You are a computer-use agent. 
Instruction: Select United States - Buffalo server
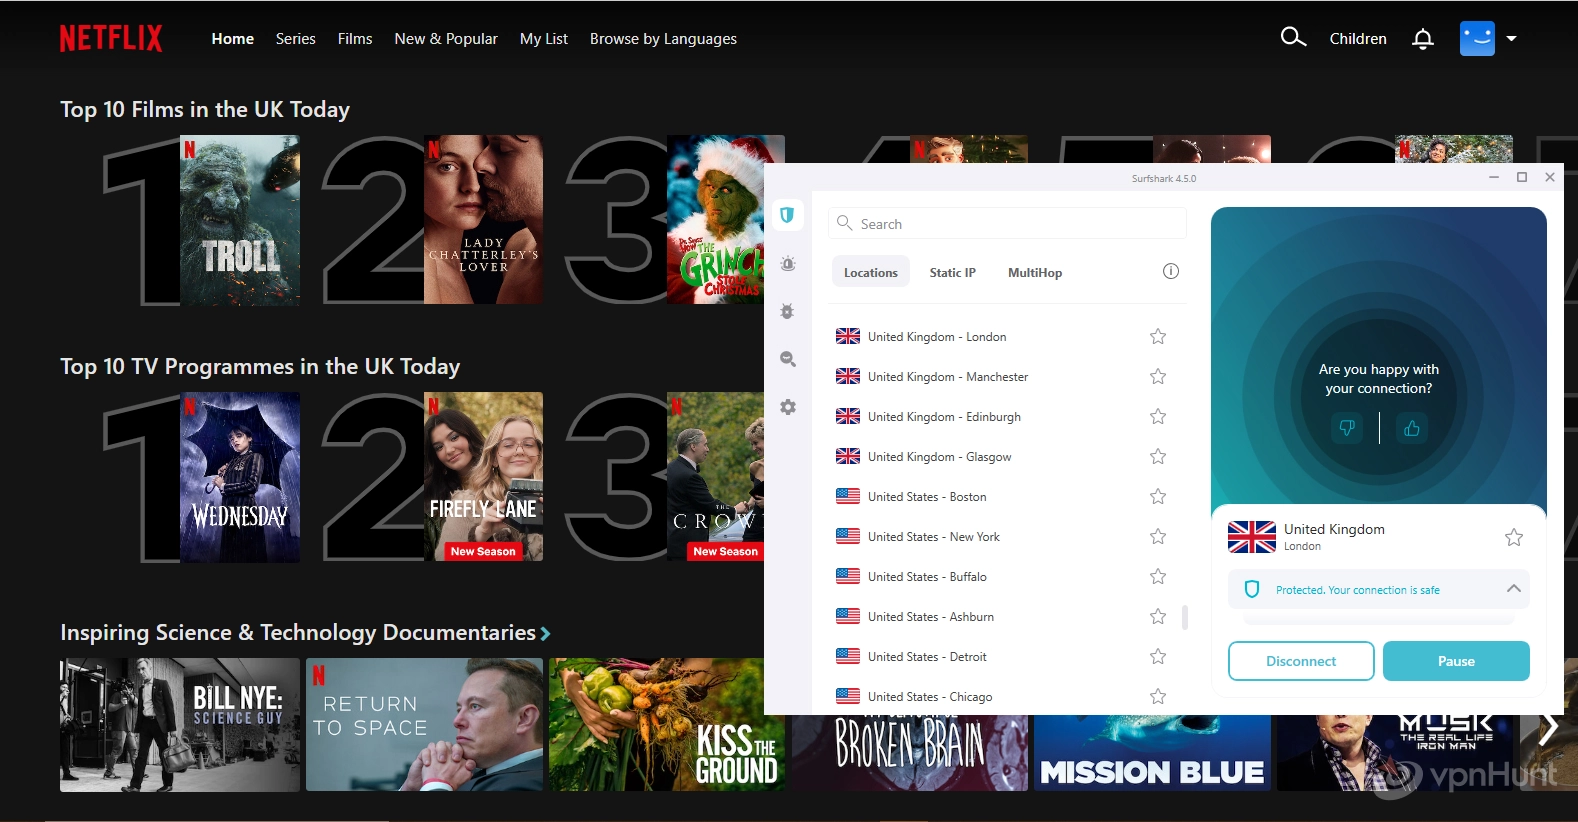point(1003,576)
